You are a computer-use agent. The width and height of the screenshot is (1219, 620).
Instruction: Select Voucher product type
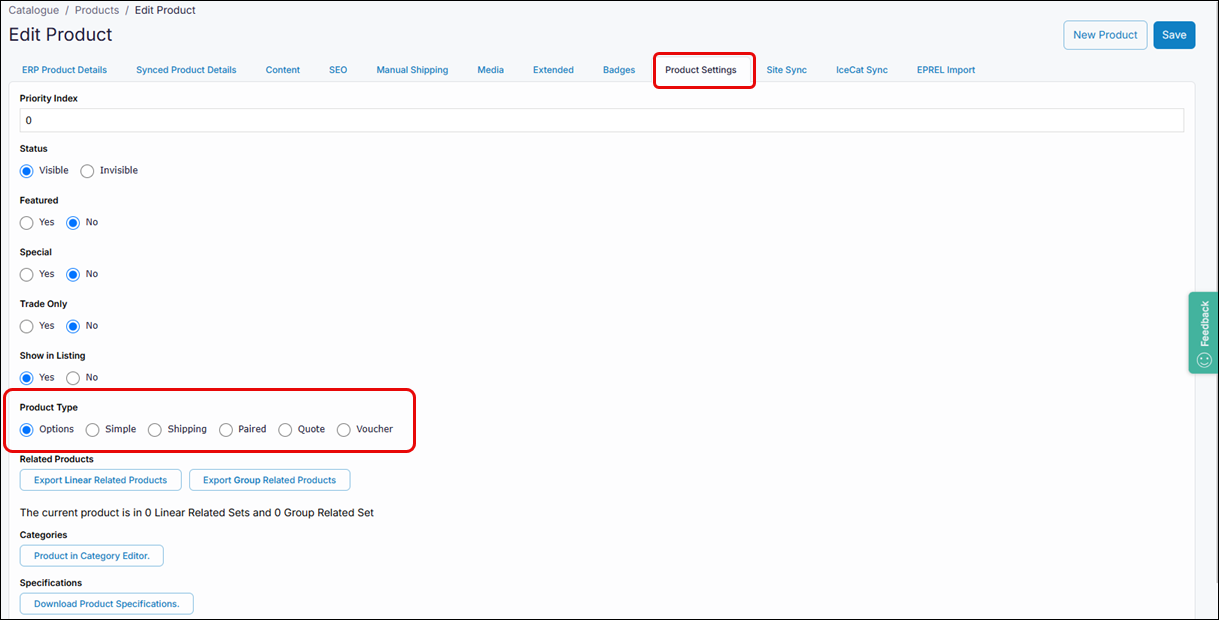[344, 430]
